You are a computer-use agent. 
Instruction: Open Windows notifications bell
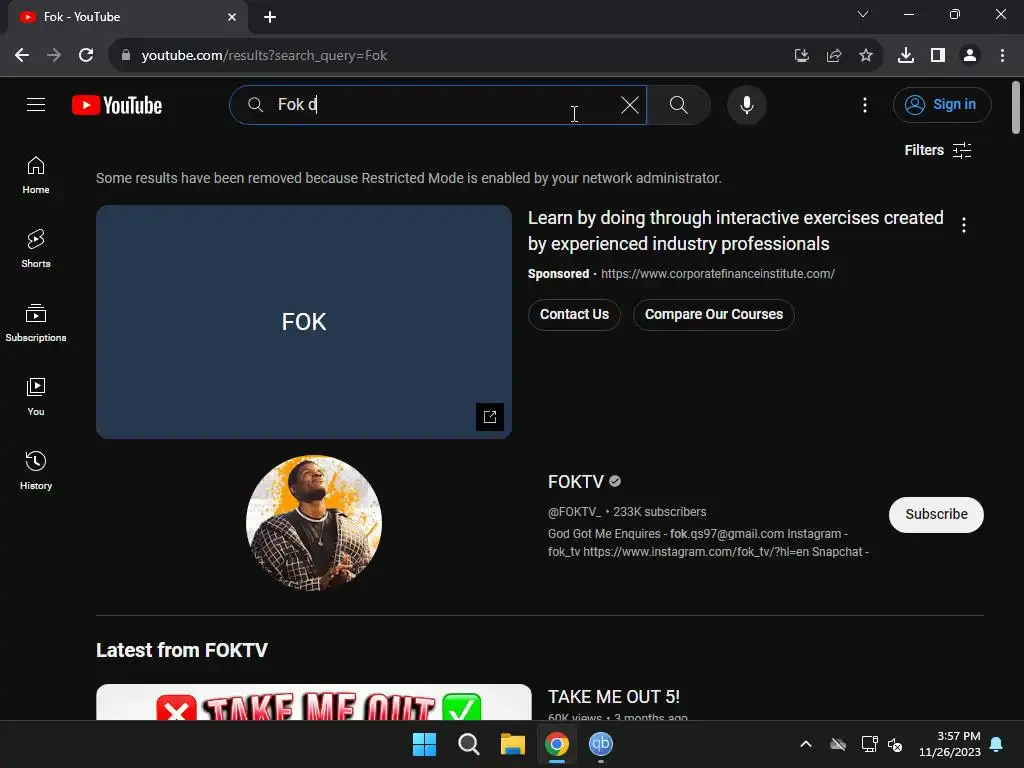coord(997,744)
